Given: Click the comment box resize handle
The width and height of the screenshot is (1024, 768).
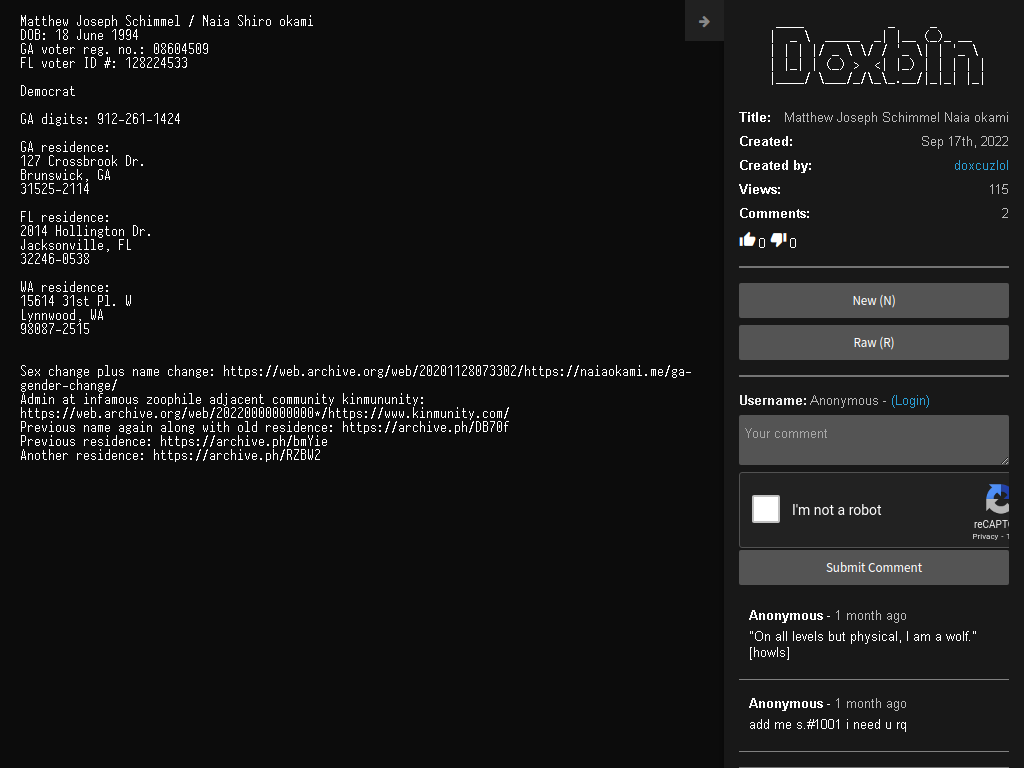Looking at the screenshot, I should (x=1004, y=461).
